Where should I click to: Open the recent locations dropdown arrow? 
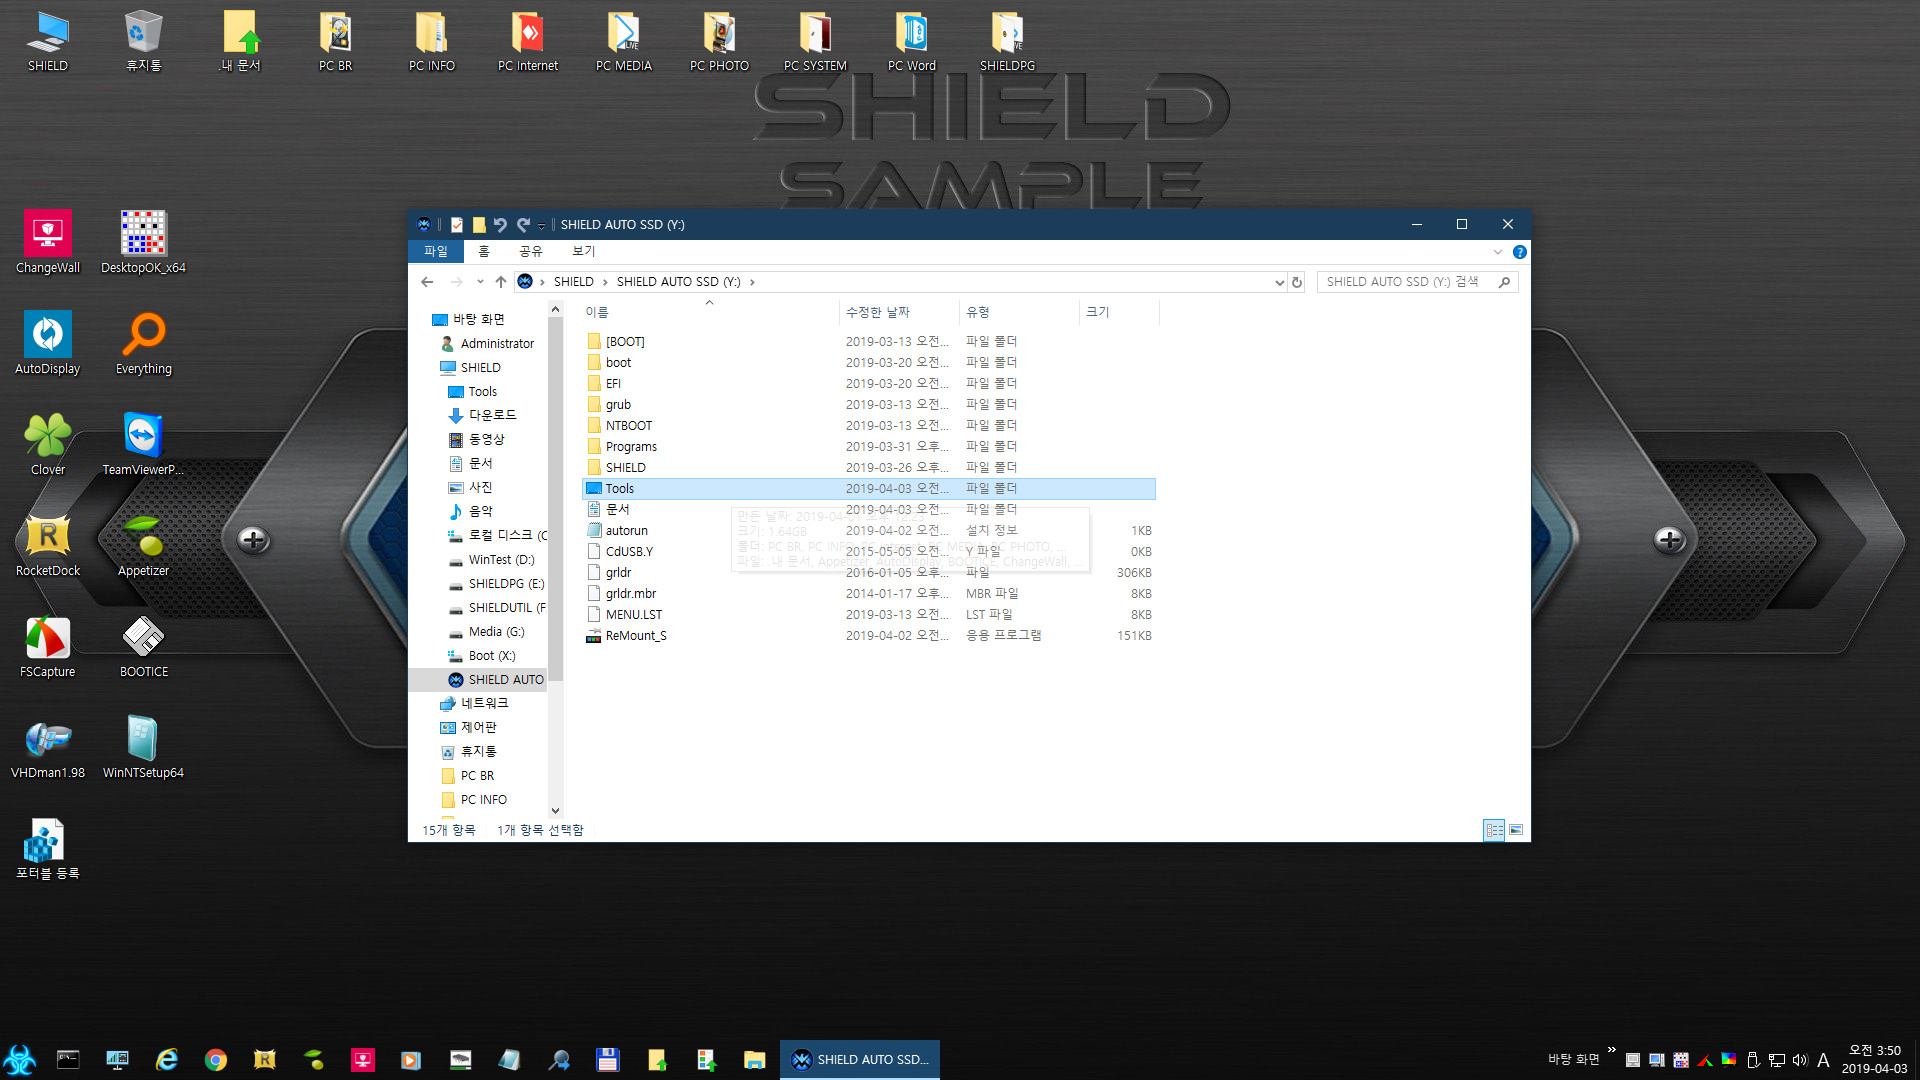click(x=480, y=282)
